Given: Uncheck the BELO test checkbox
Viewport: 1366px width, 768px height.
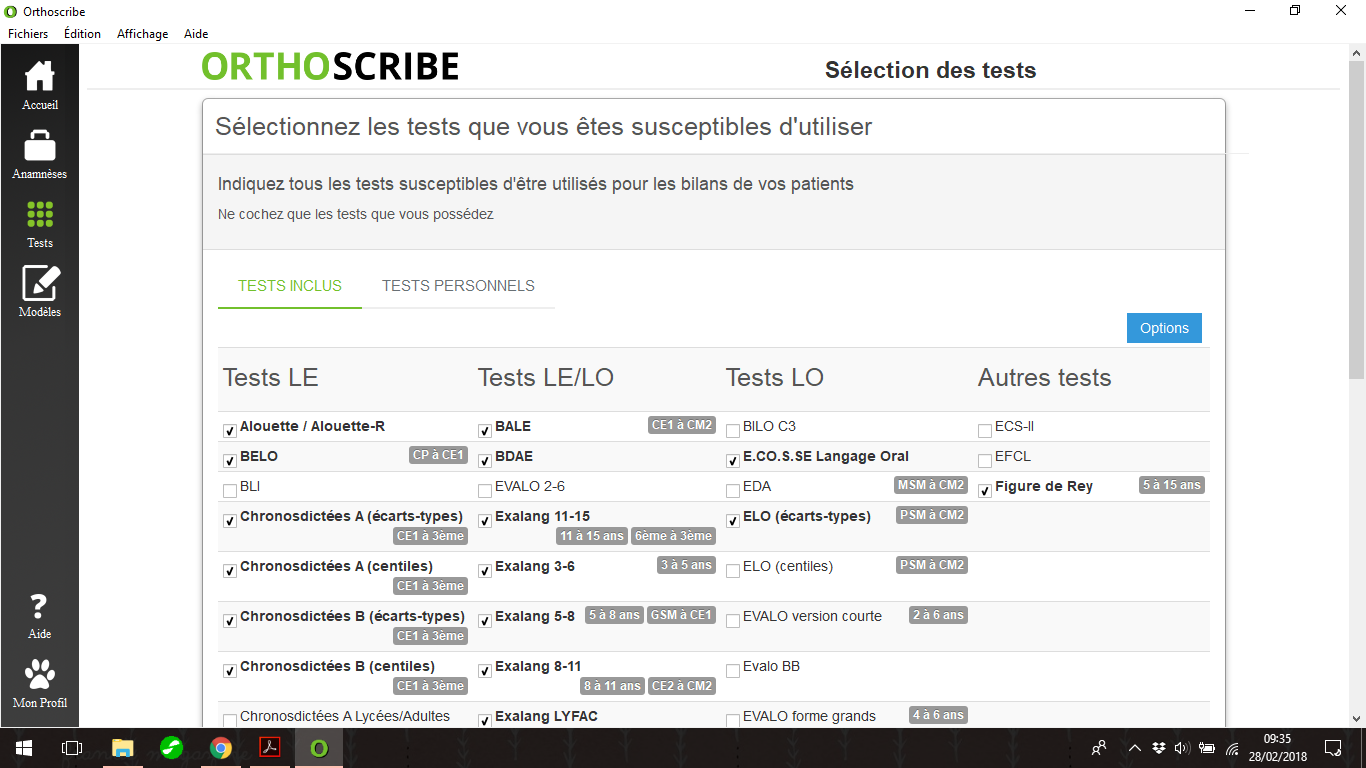Looking at the screenshot, I should [x=230, y=461].
